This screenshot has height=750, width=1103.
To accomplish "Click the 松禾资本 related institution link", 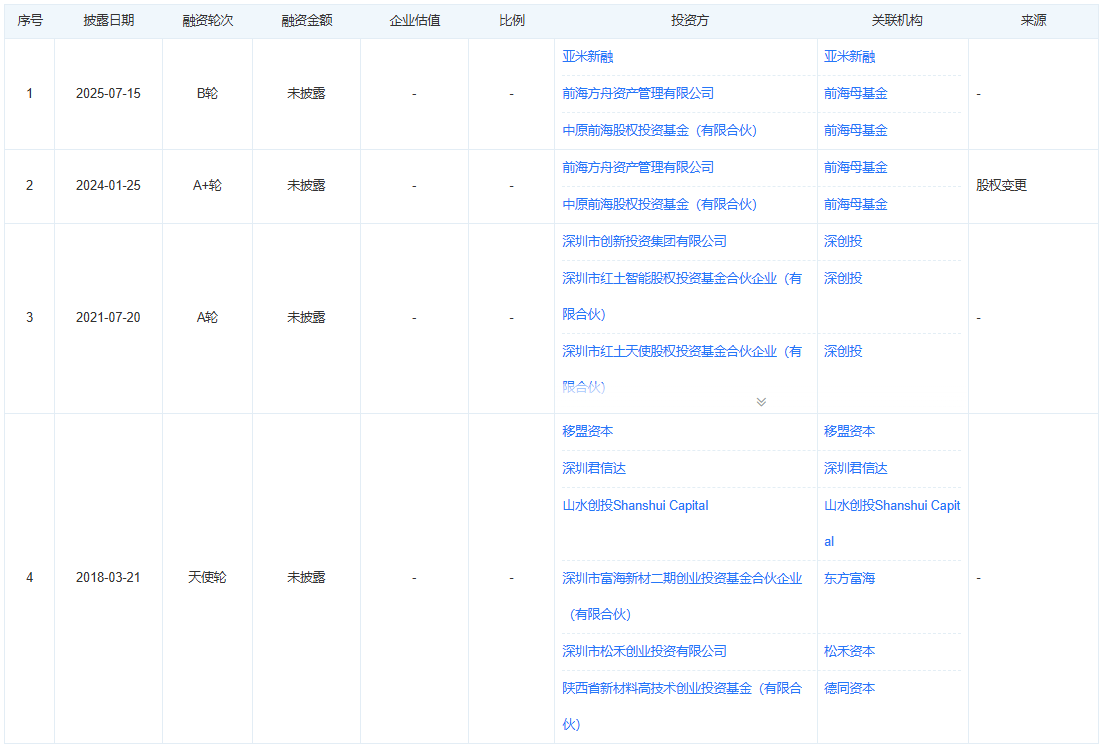I will (849, 651).
